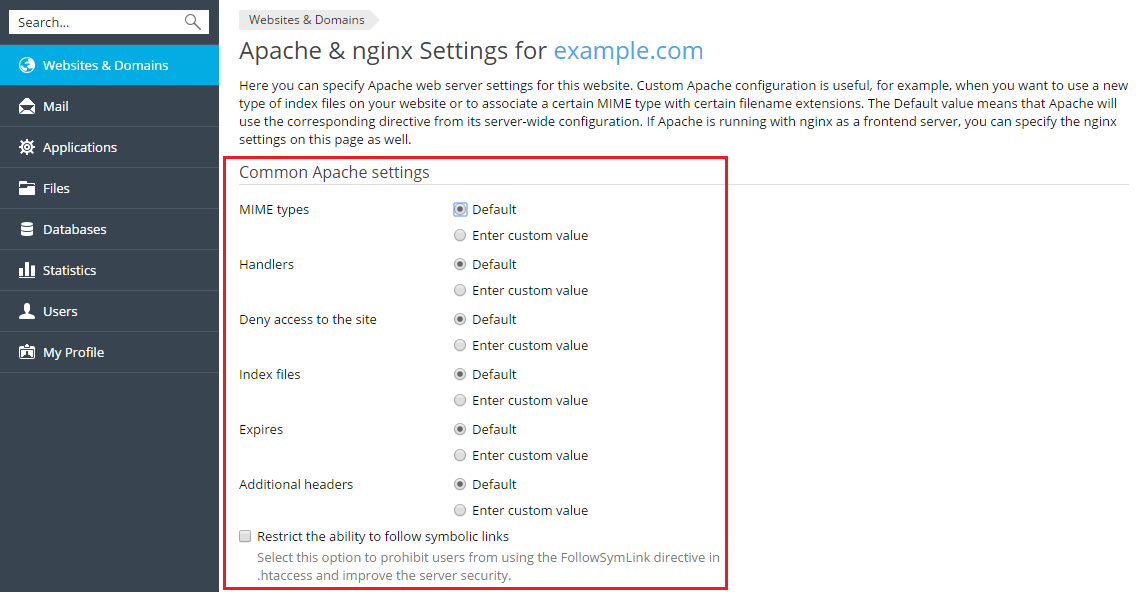
Task: Click the Applications gear icon
Action: [27, 147]
